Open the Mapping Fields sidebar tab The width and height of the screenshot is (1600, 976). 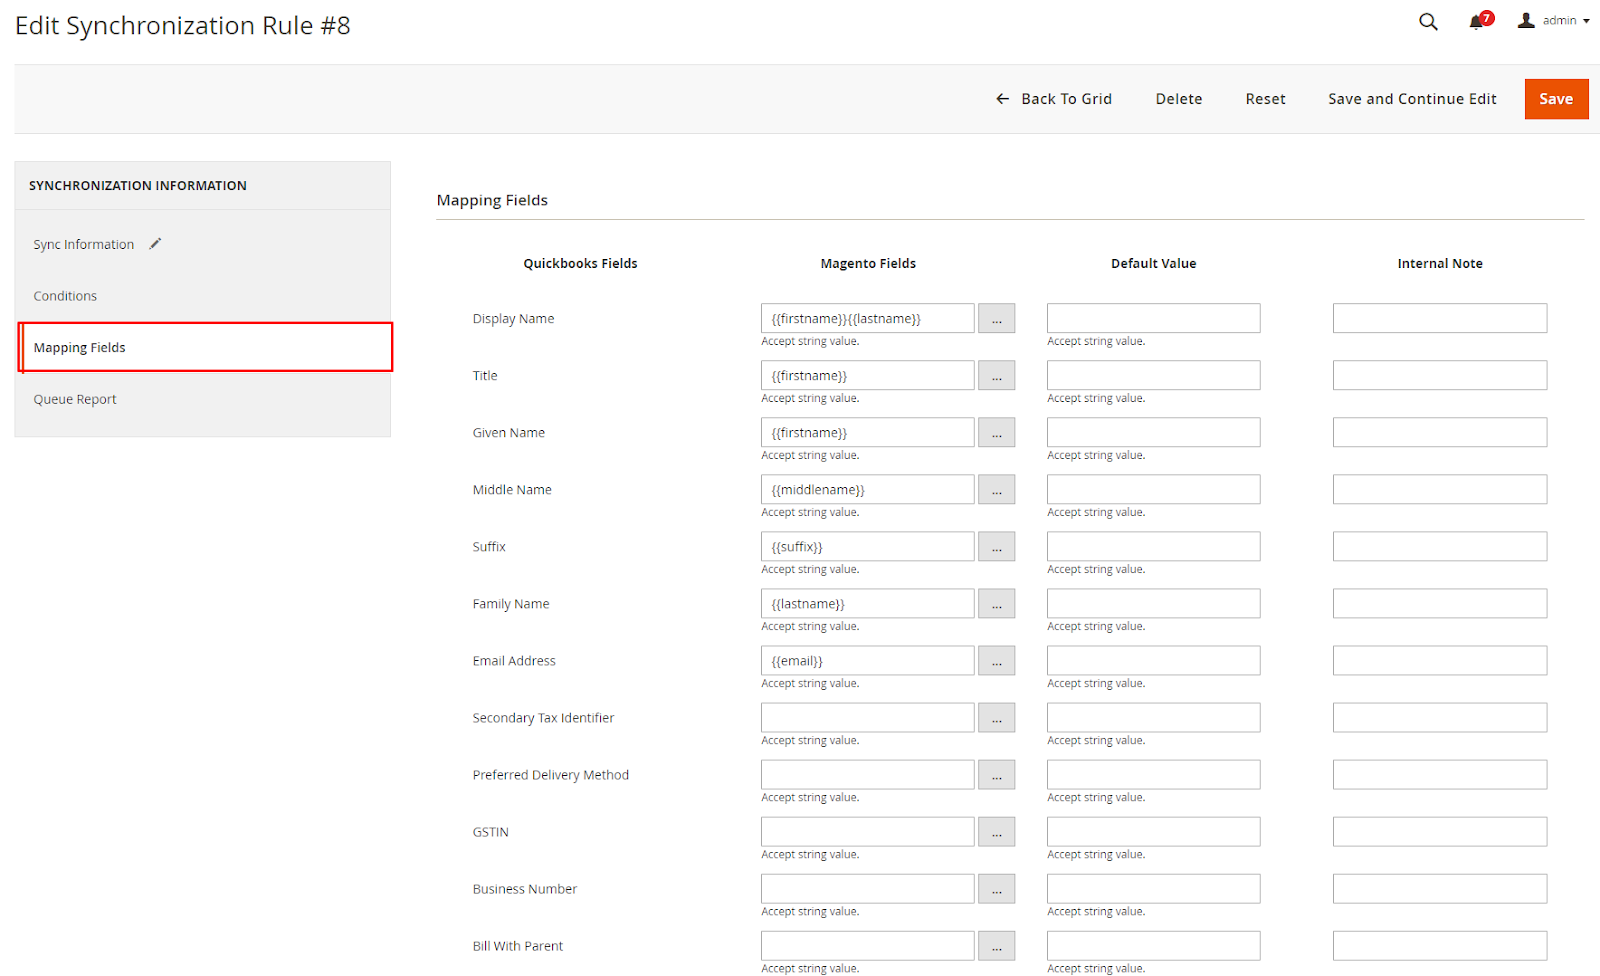pyautogui.click(x=80, y=348)
